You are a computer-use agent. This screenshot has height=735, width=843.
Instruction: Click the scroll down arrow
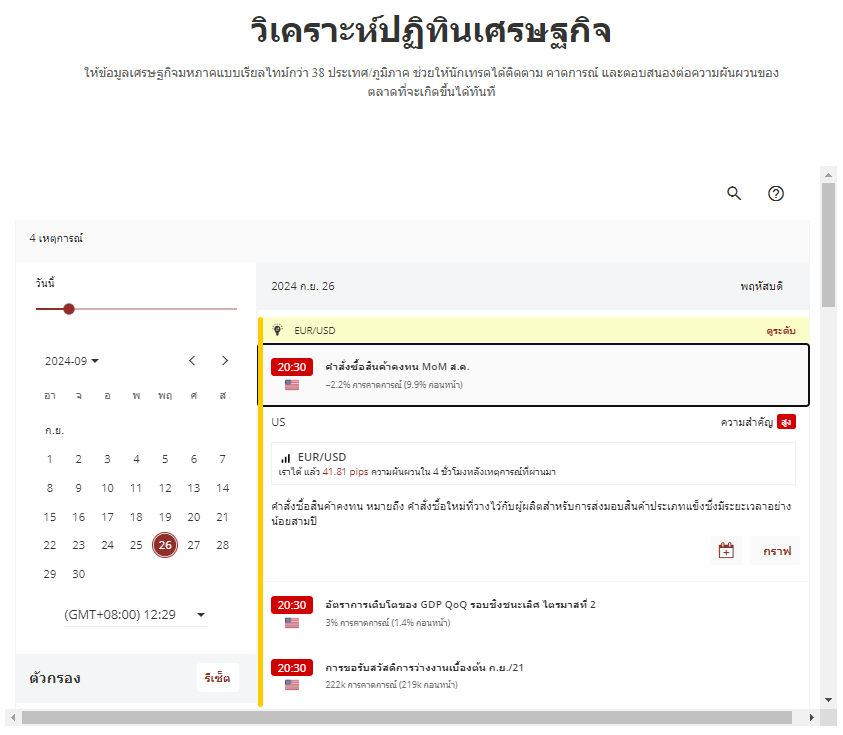(x=828, y=700)
